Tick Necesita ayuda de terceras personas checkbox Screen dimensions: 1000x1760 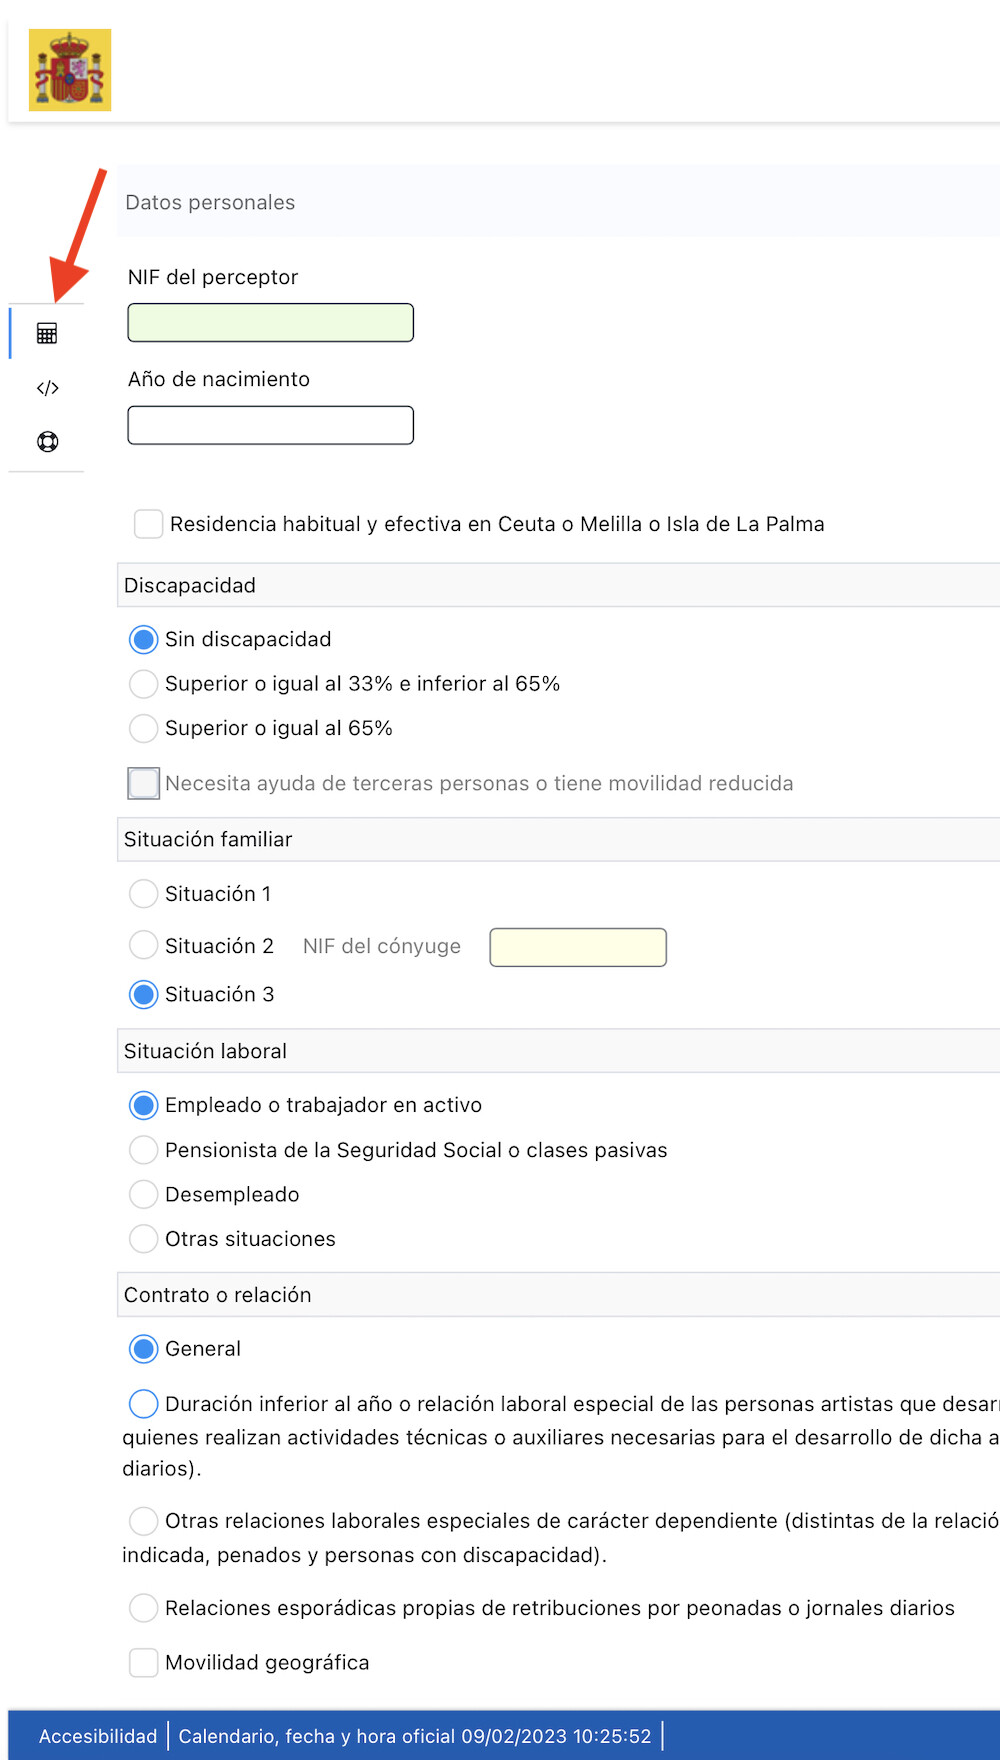coord(144,783)
